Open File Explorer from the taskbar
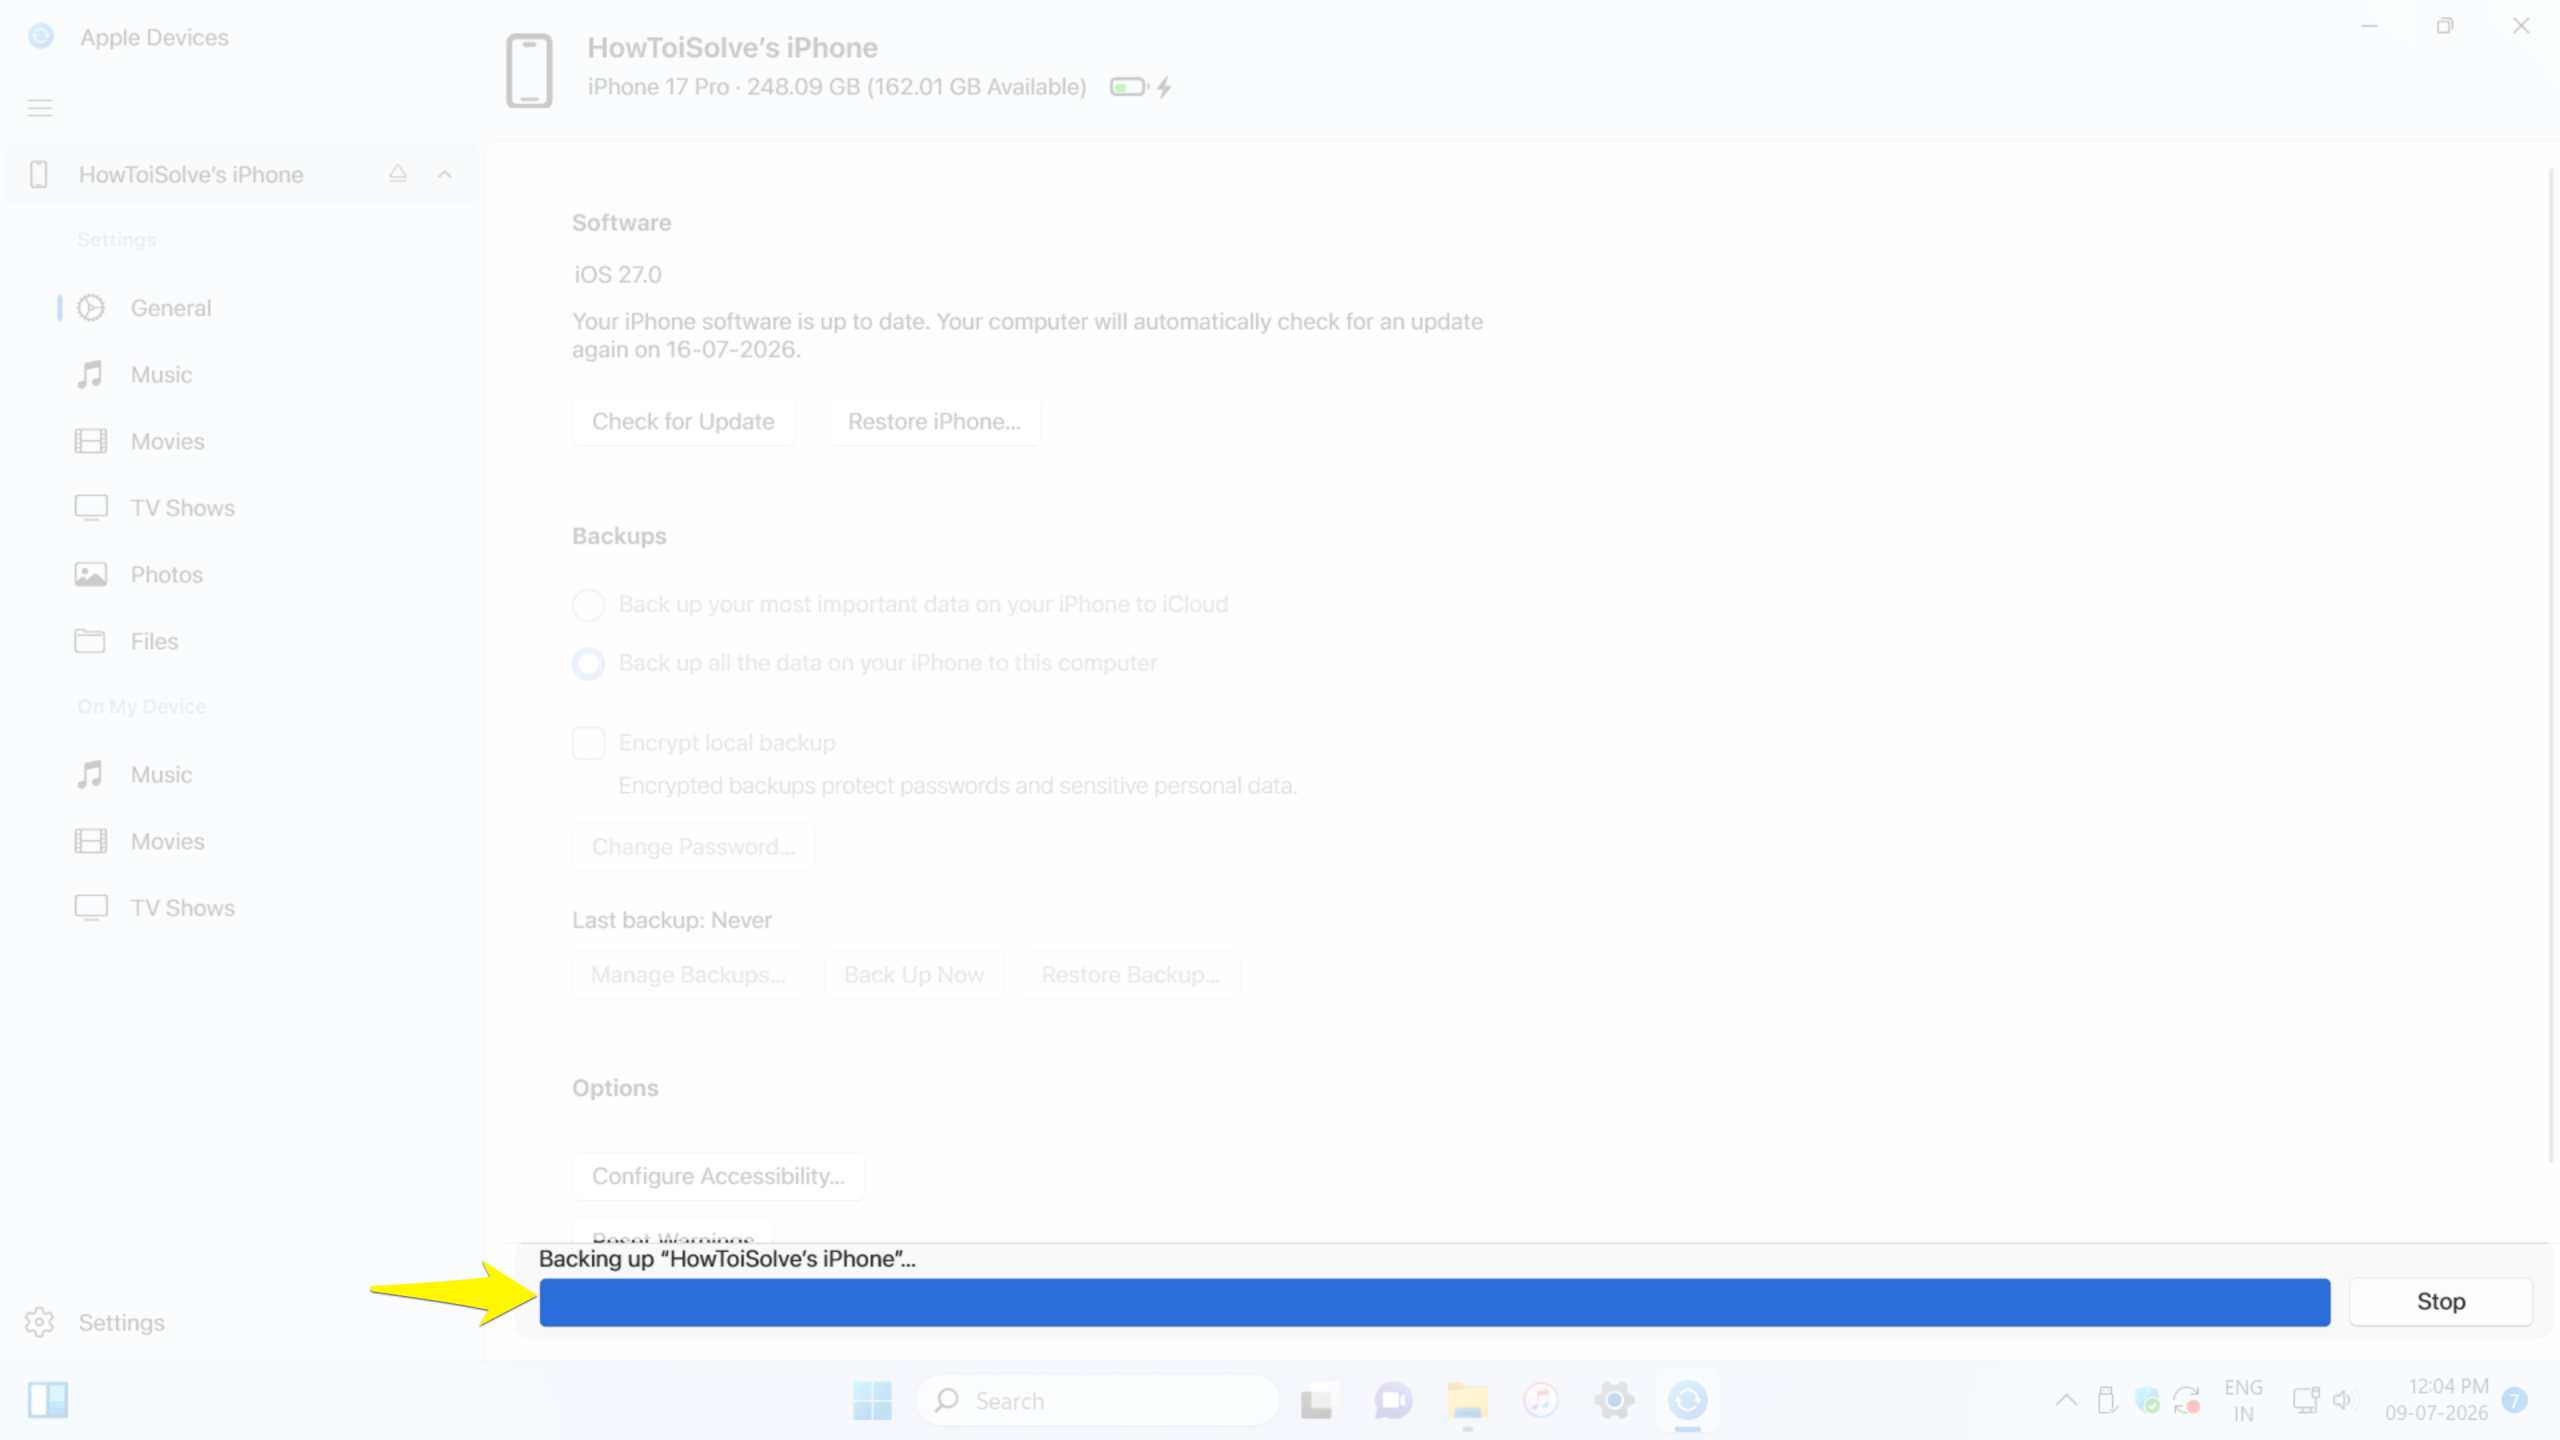 (x=1467, y=1400)
